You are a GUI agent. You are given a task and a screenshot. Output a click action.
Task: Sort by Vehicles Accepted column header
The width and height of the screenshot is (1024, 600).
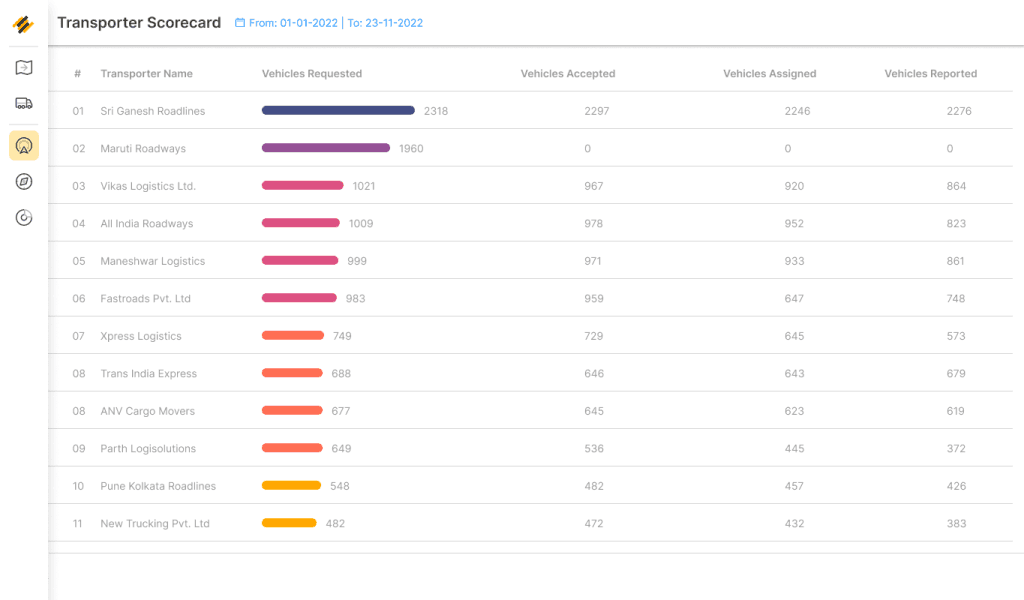(x=568, y=74)
